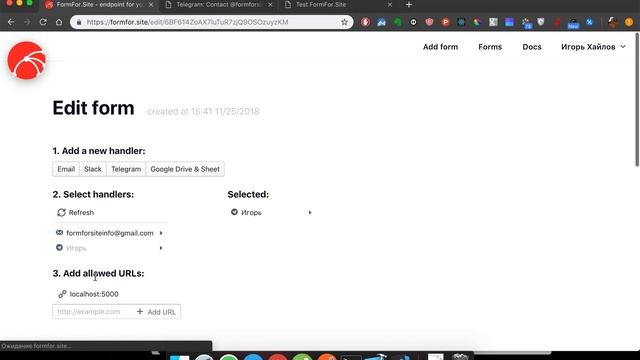Click the Refresh handlers icon
Viewport: 640px width, 360px height.
tap(61, 212)
